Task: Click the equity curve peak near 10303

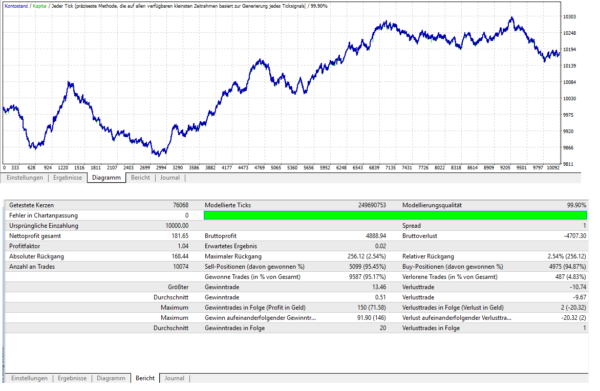Action: (512, 18)
